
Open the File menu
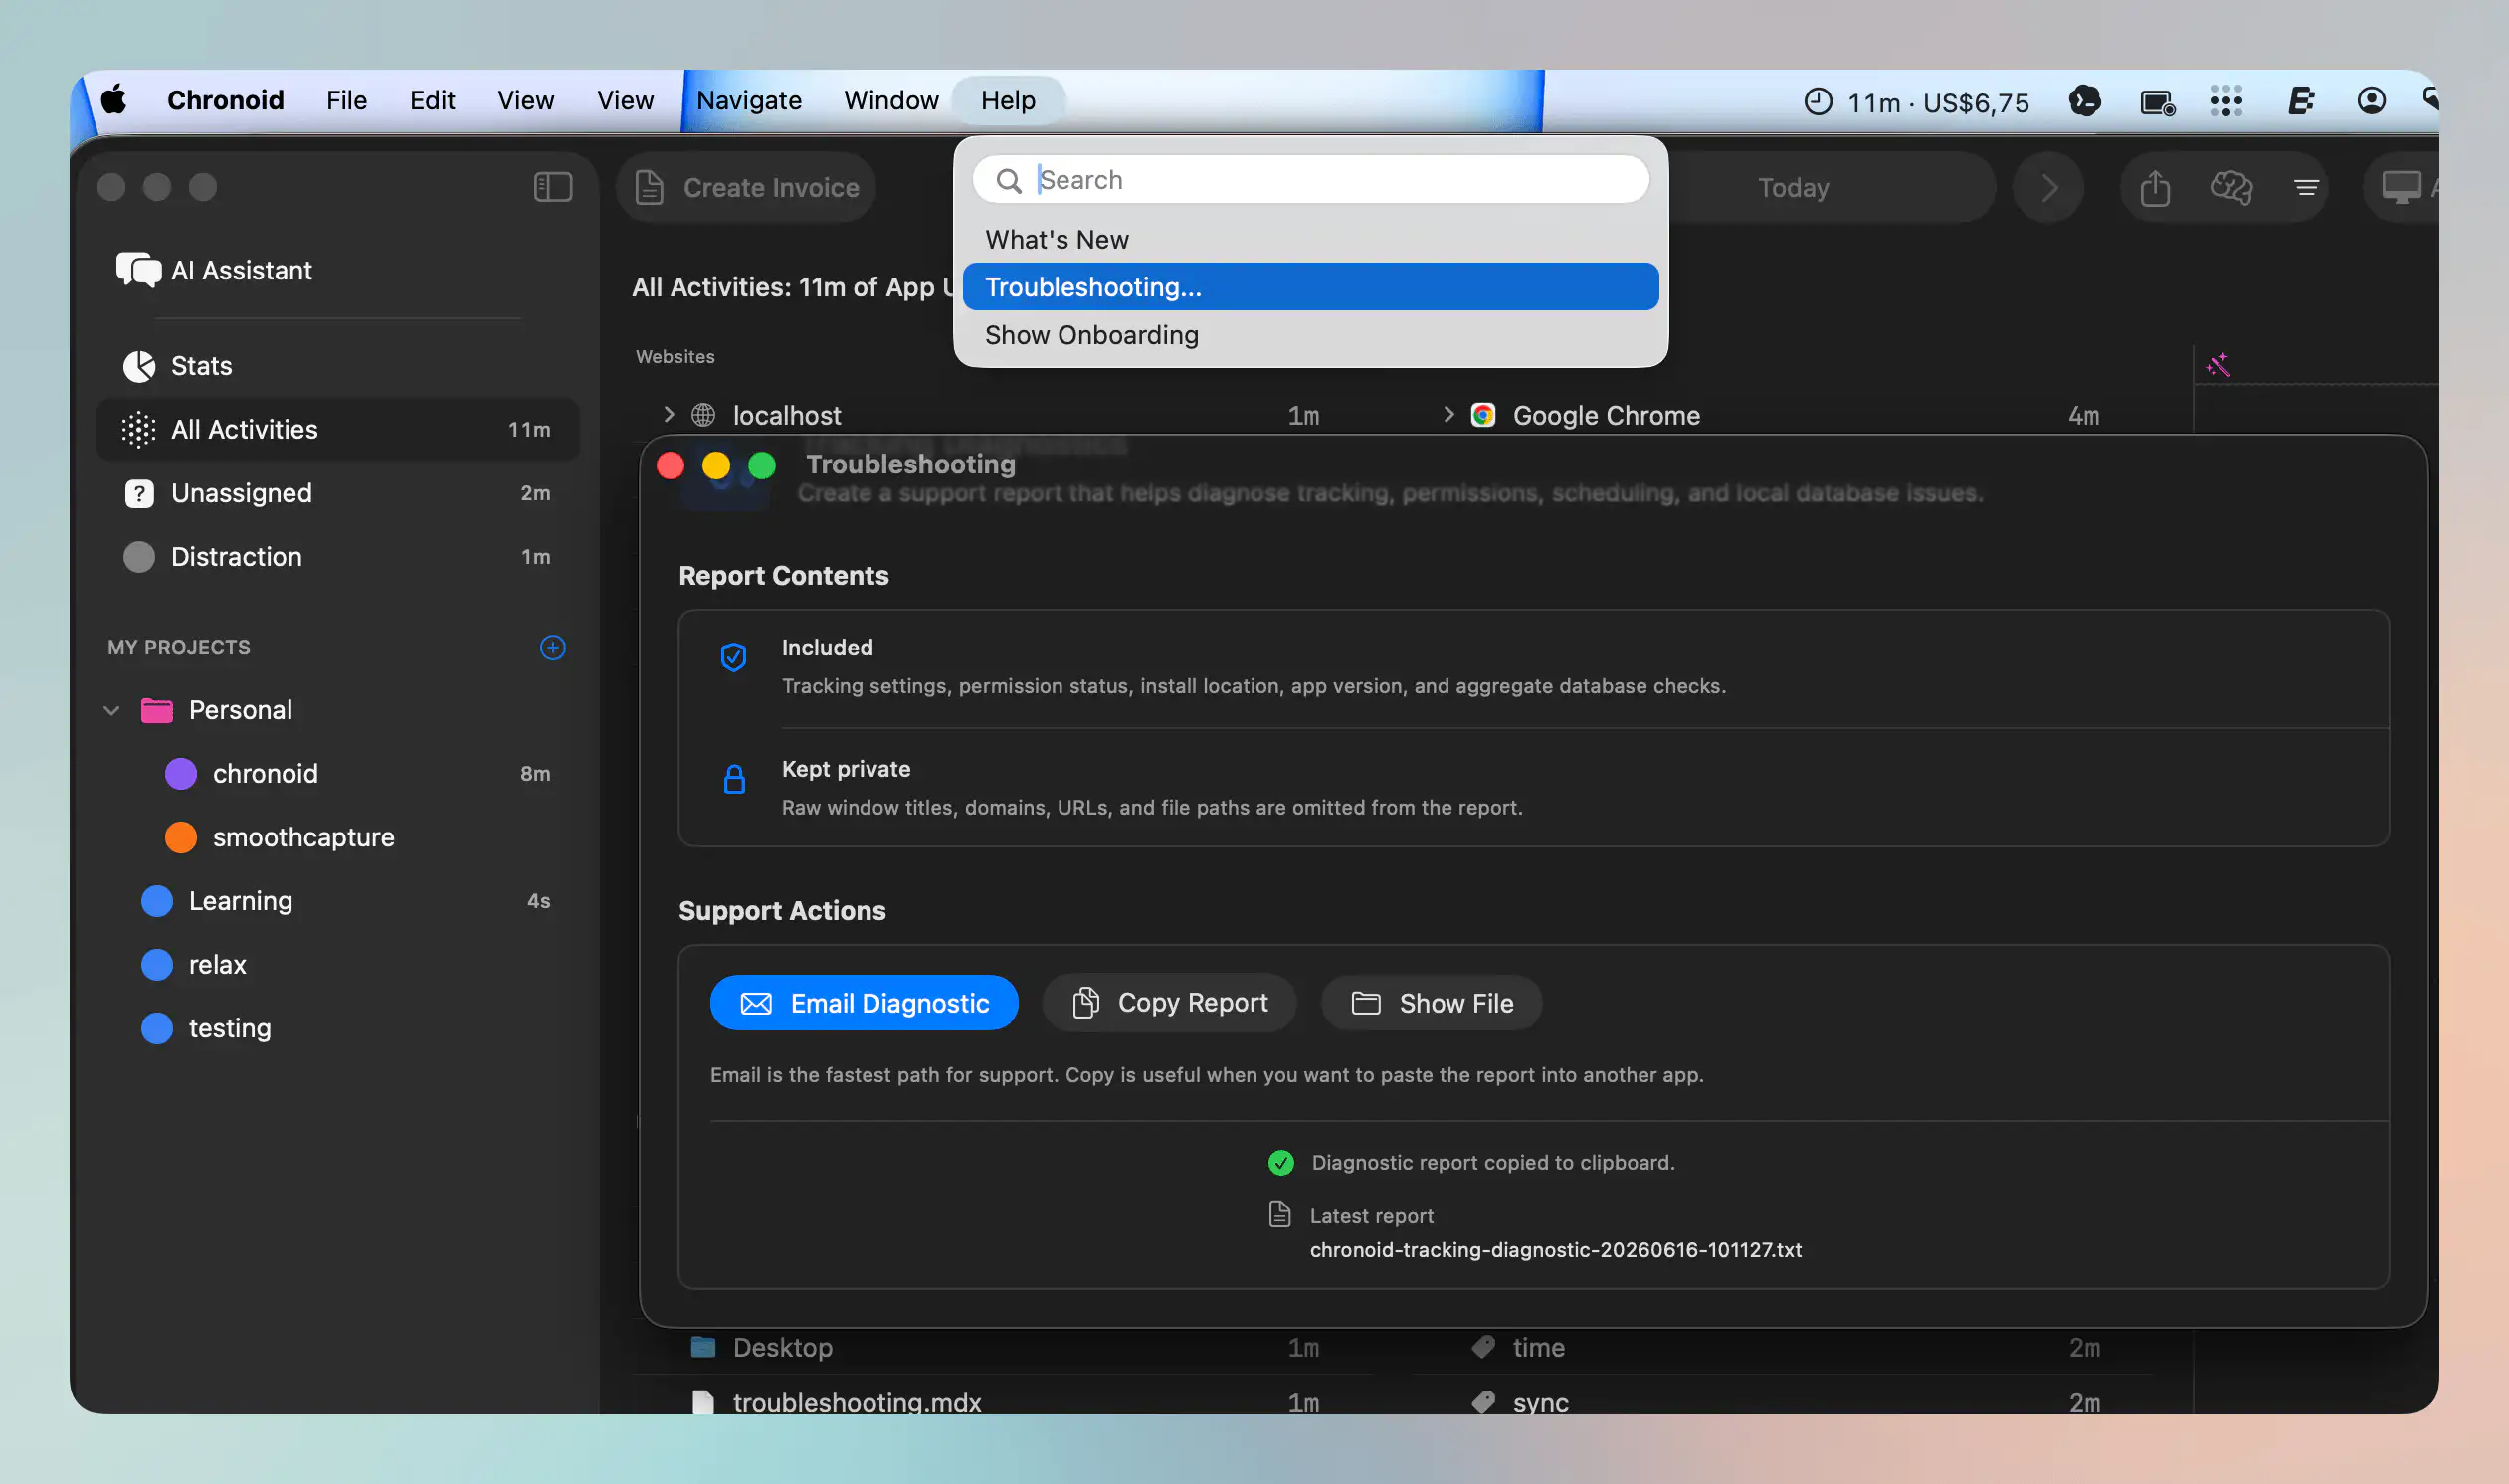click(x=346, y=100)
